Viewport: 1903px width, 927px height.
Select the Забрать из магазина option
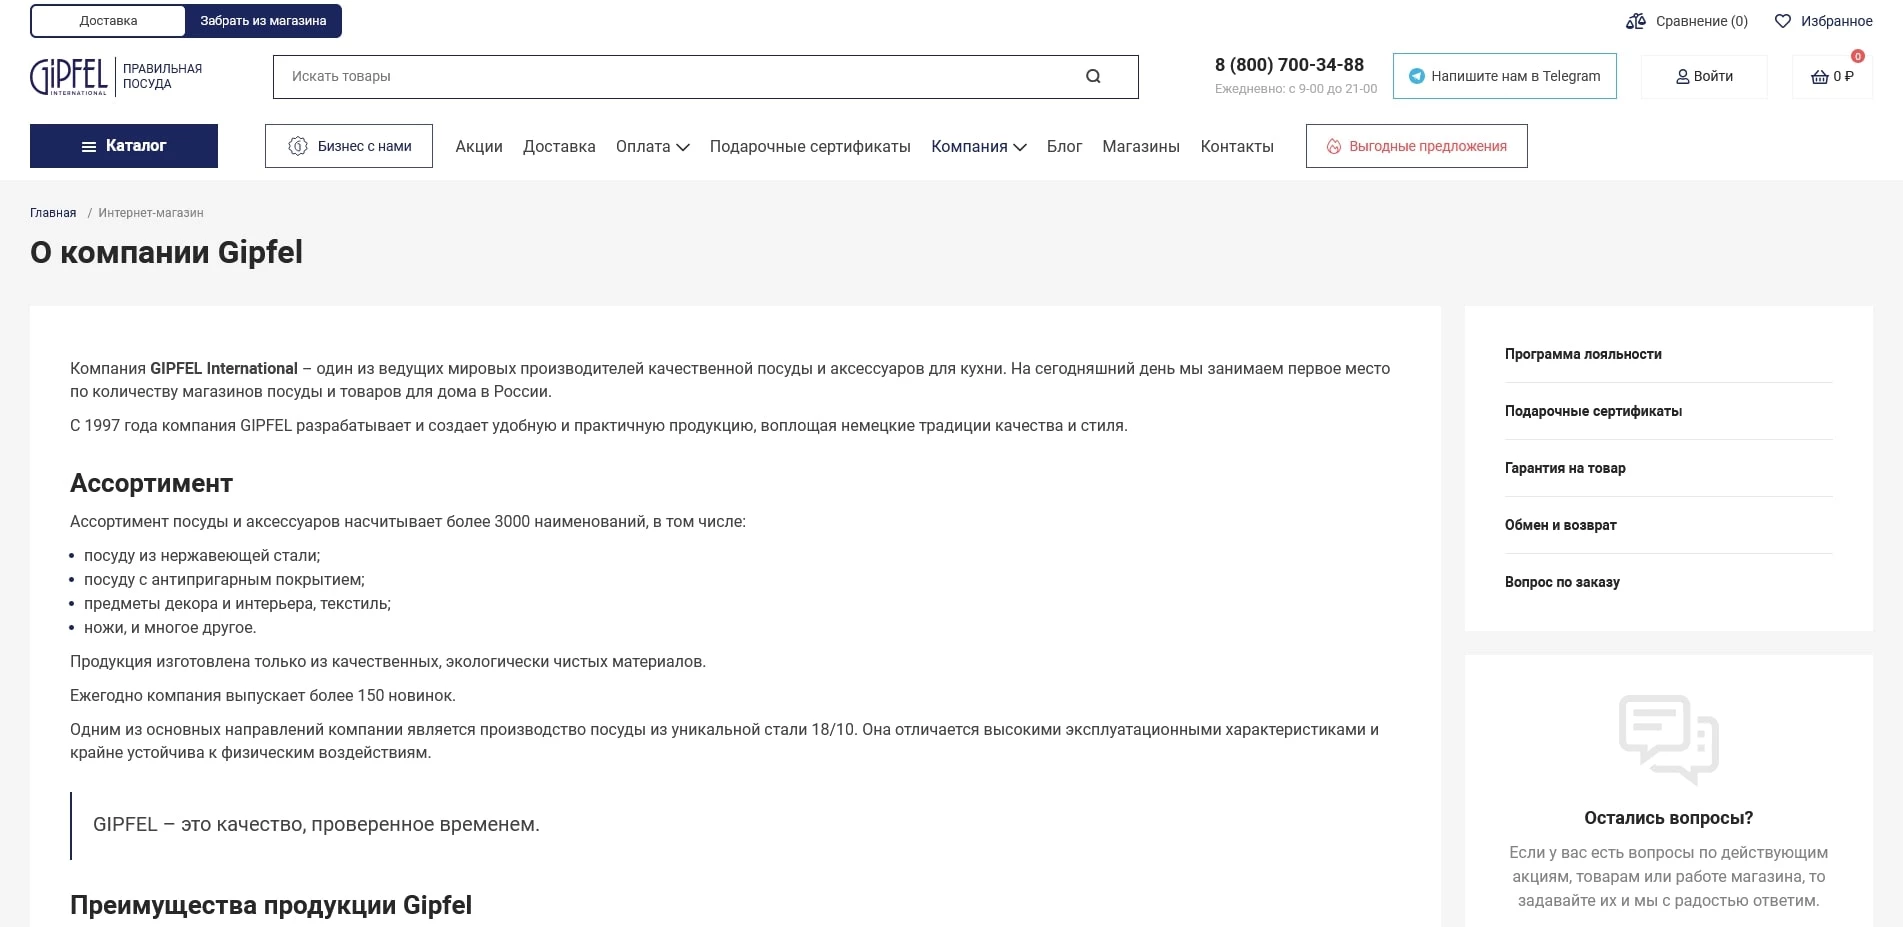pyautogui.click(x=263, y=20)
